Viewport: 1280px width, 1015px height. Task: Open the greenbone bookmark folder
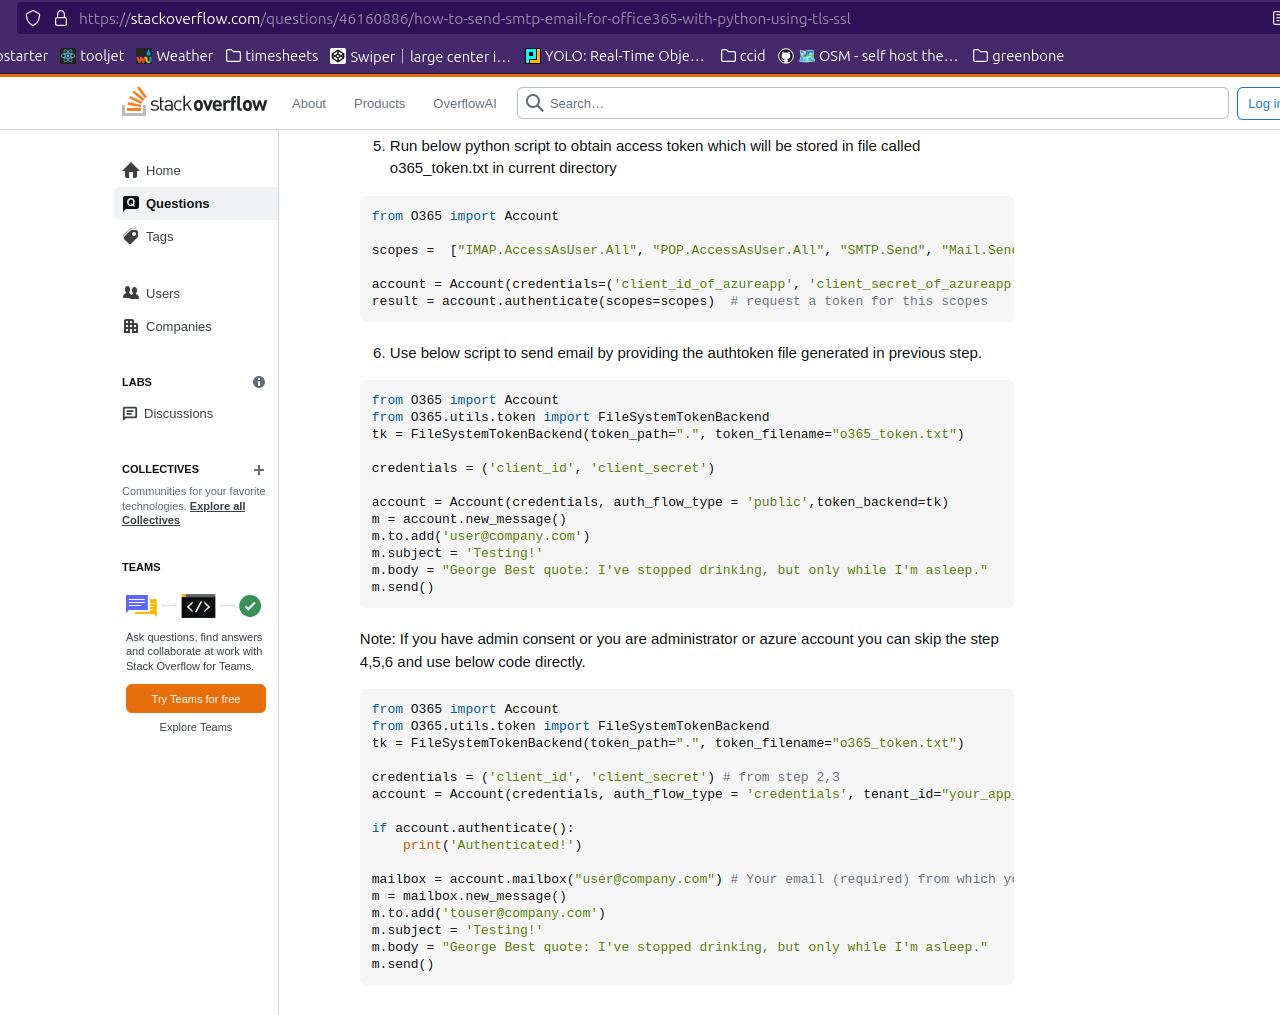(x=1018, y=56)
